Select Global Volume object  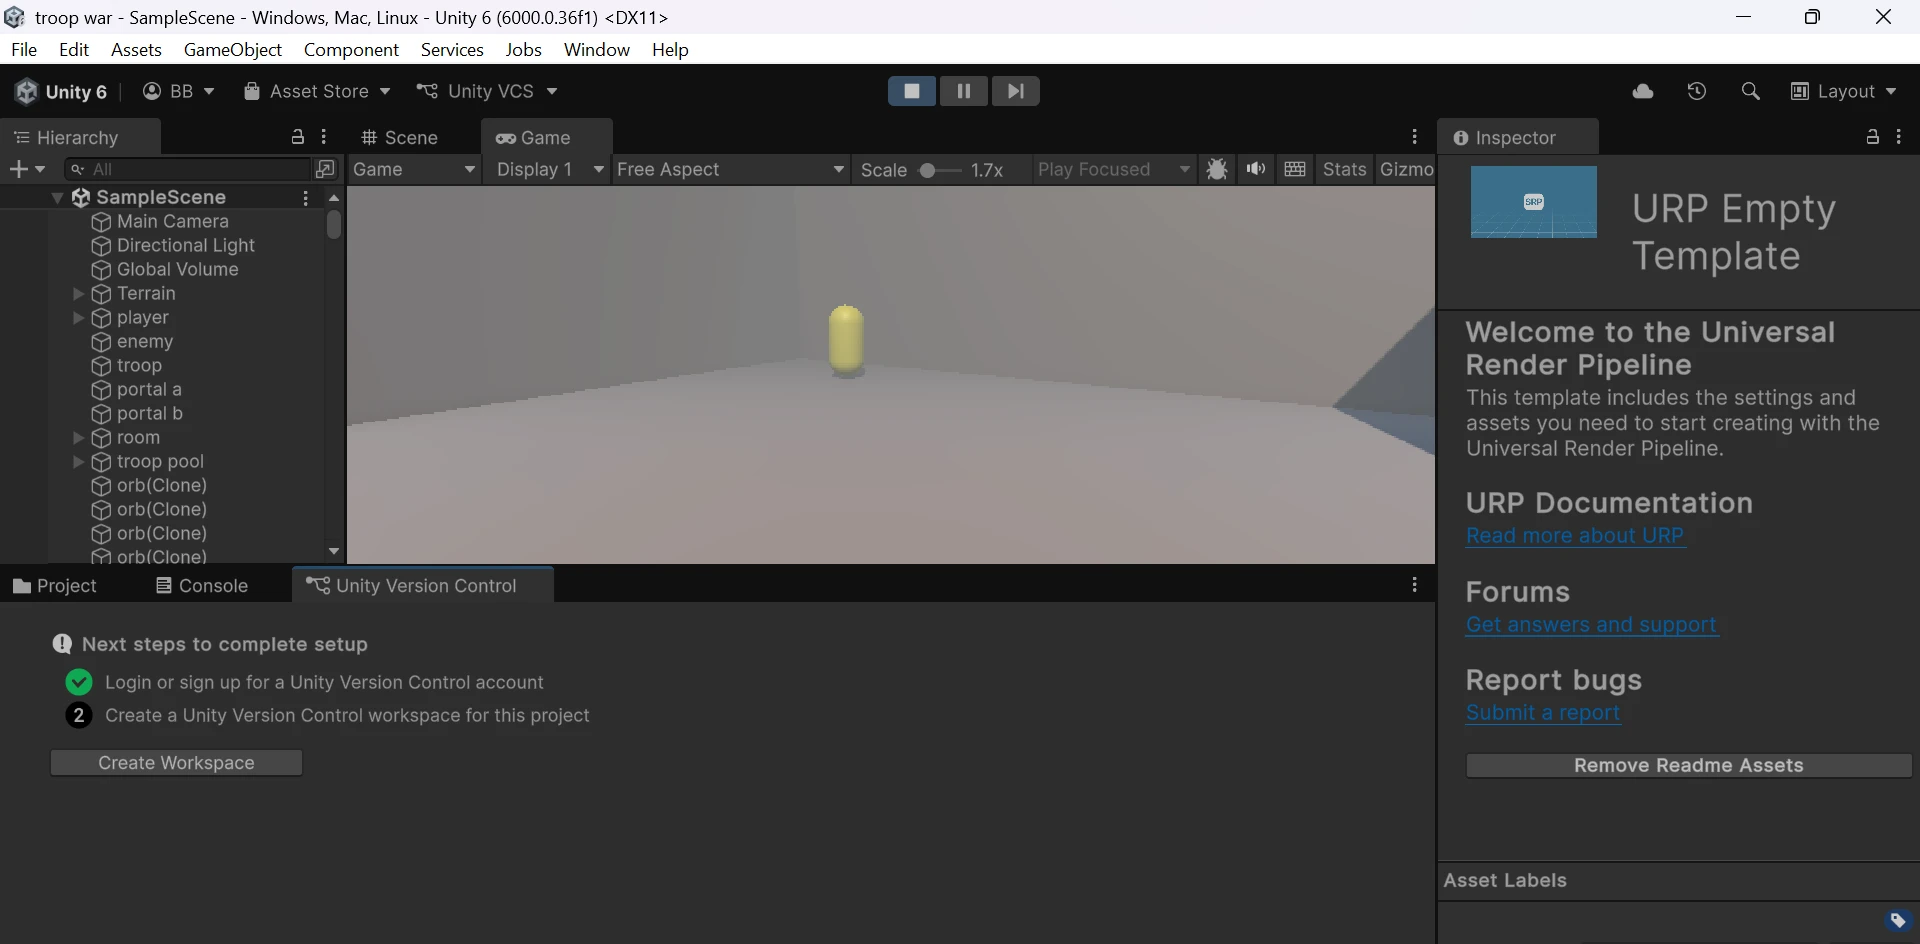(x=177, y=269)
